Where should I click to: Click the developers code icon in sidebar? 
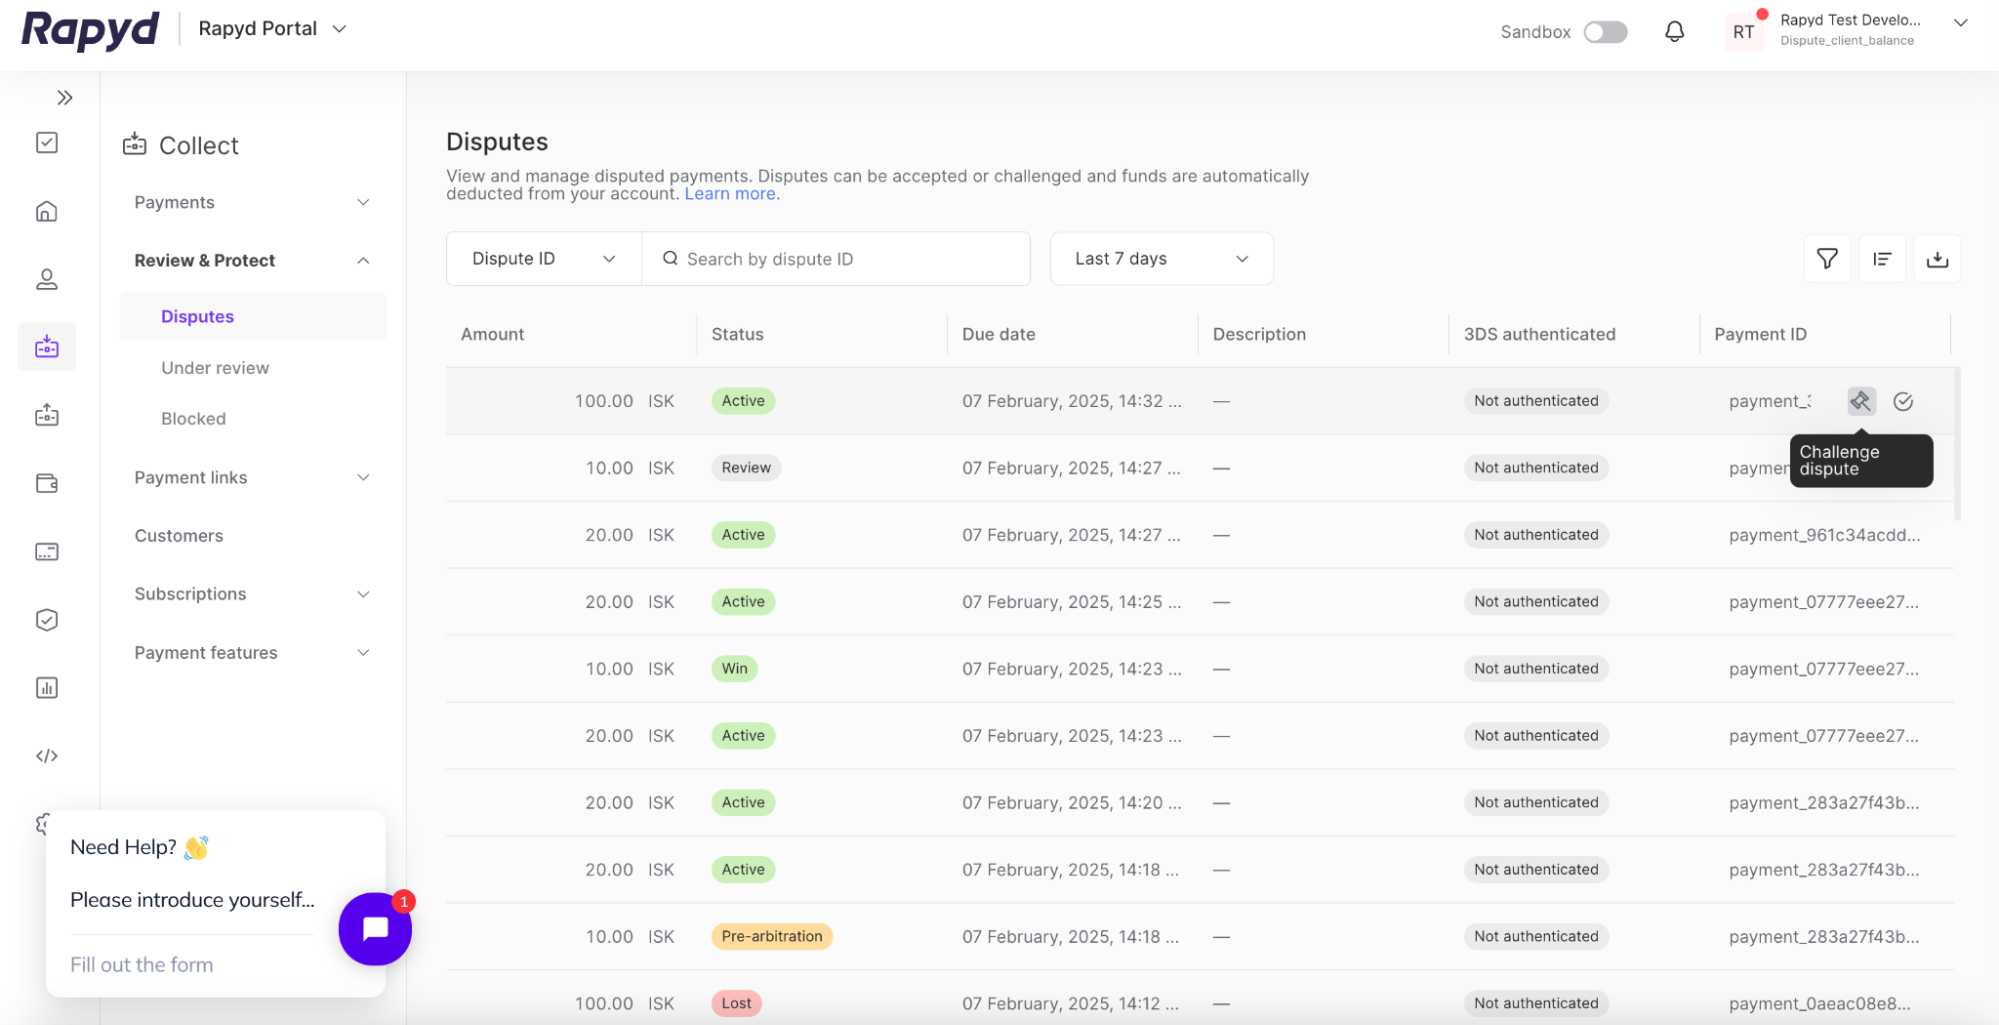(x=47, y=756)
